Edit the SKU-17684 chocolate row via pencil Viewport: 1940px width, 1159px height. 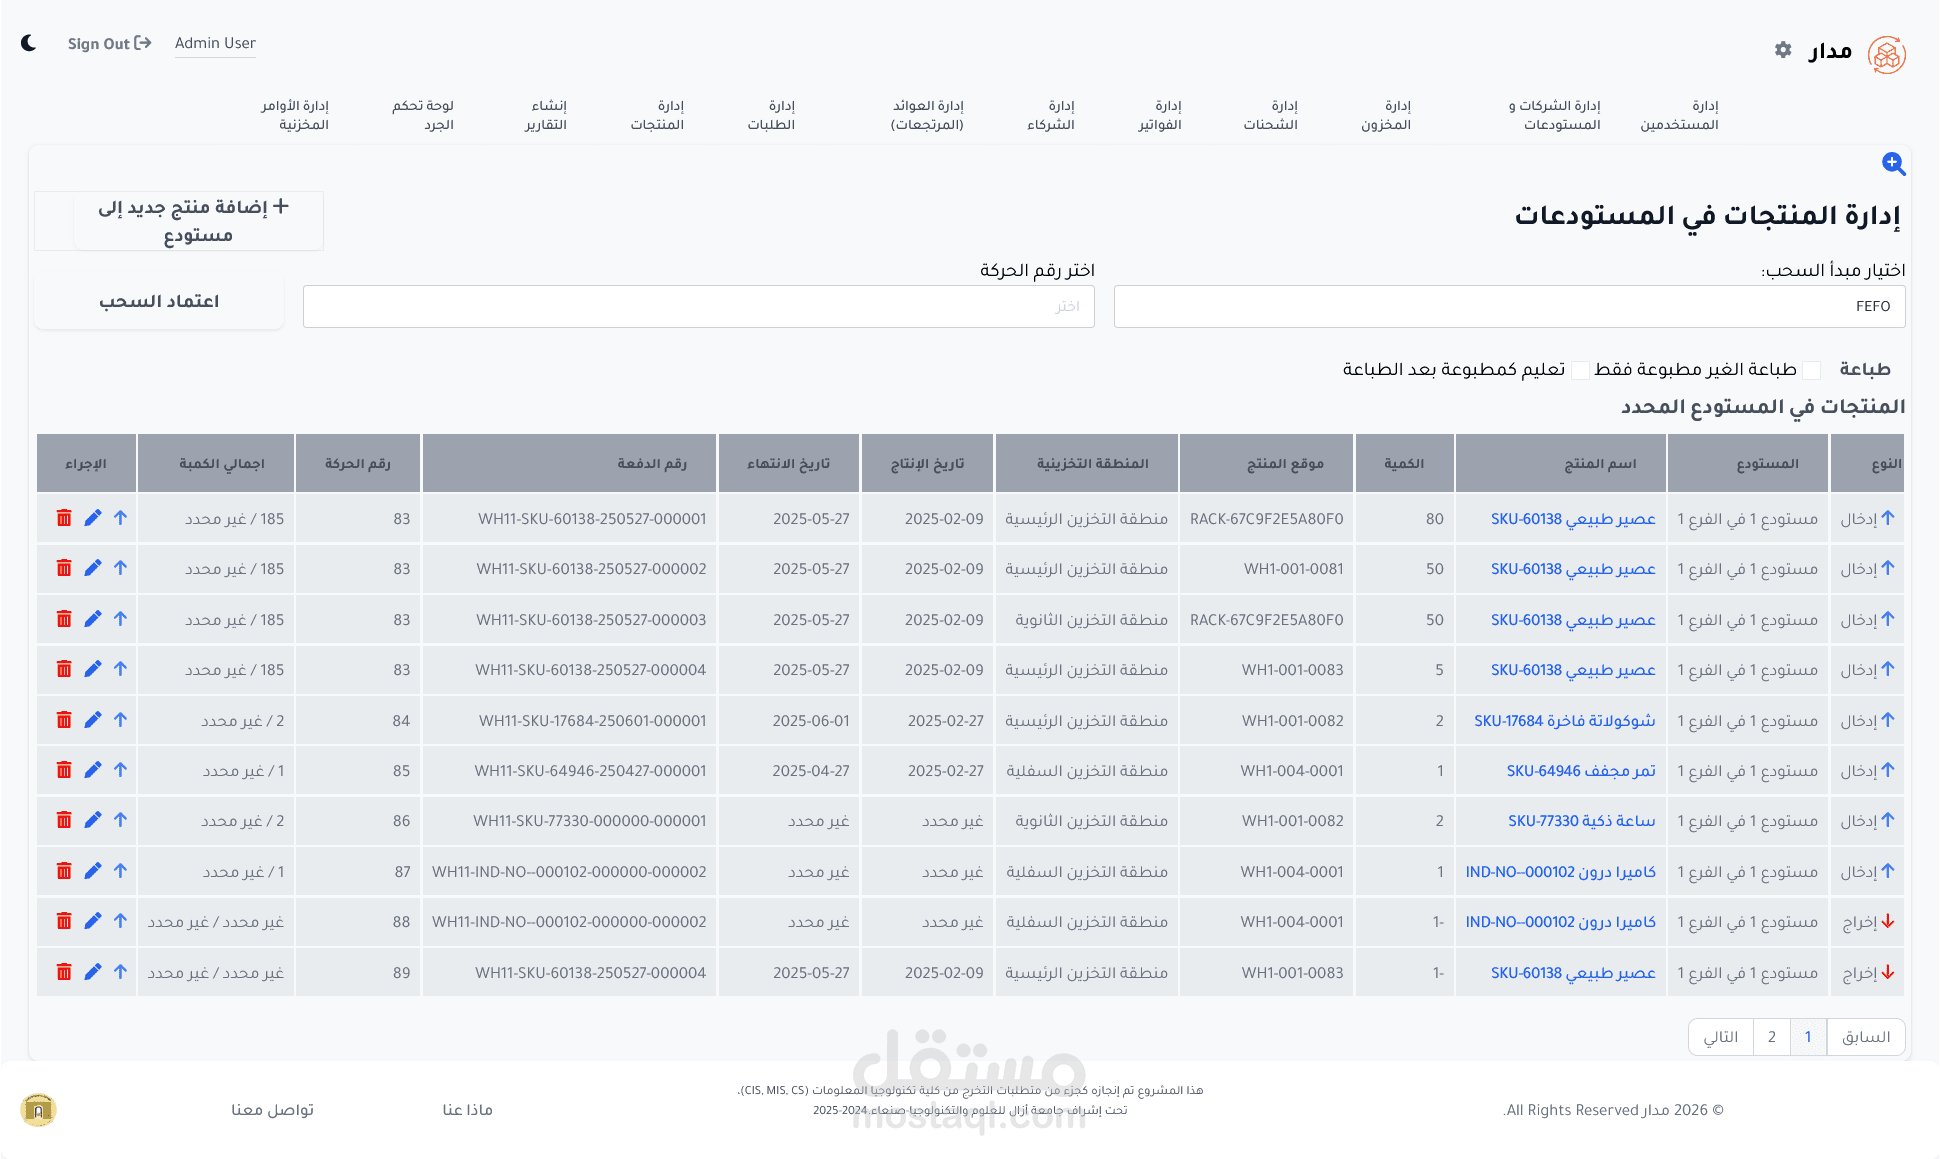[x=93, y=720]
